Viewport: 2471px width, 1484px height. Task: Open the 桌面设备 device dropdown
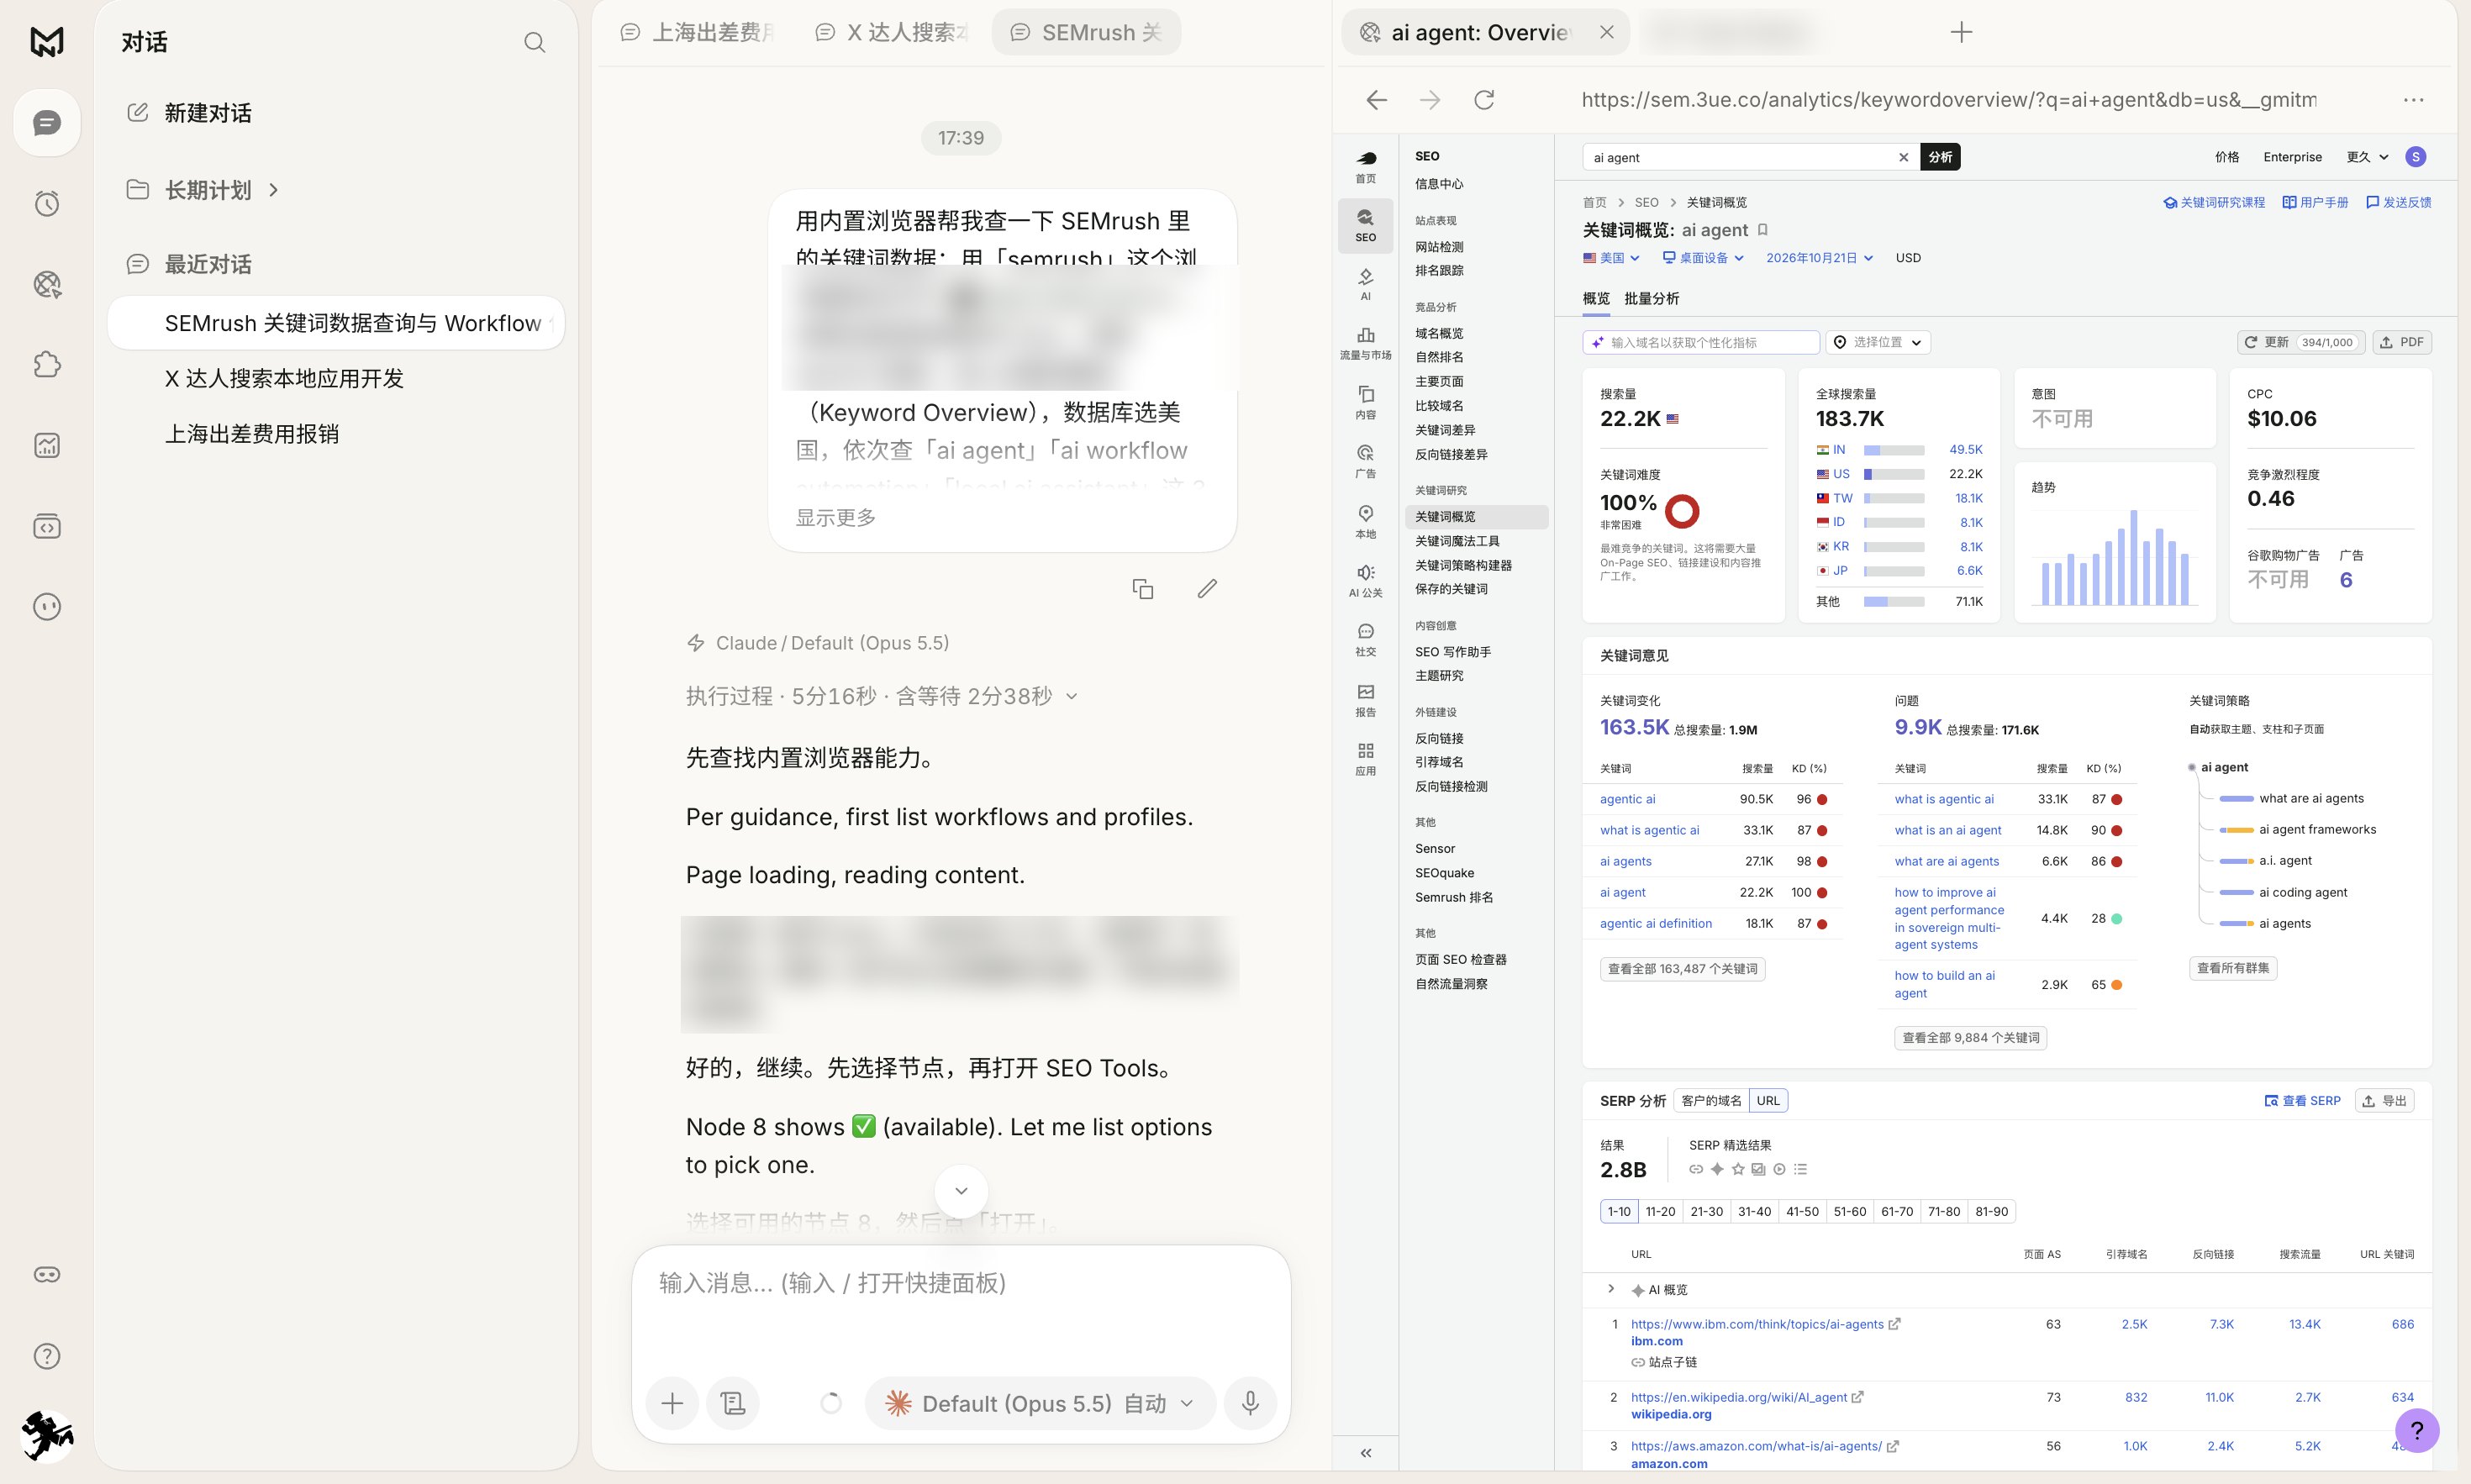pyautogui.click(x=1703, y=258)
